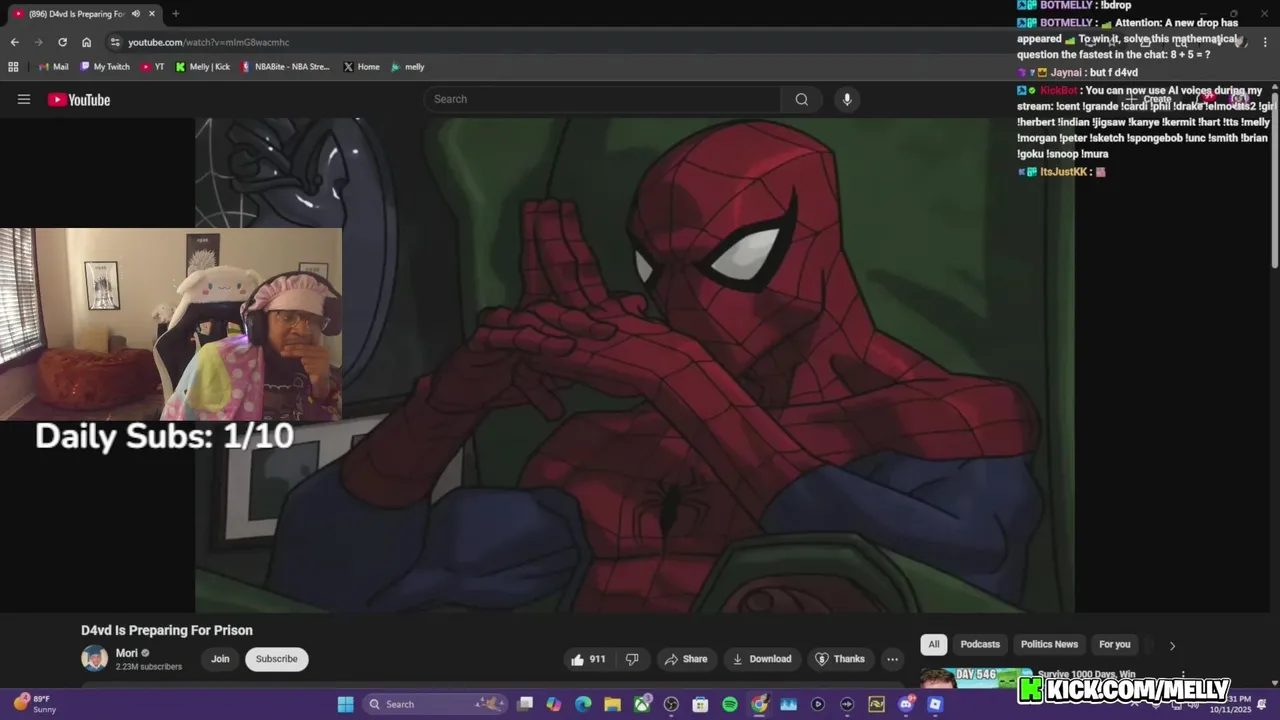Share the video
The height and width of the screenshot is (720, 1280).
pyautogui.click(x=686, y=659)
